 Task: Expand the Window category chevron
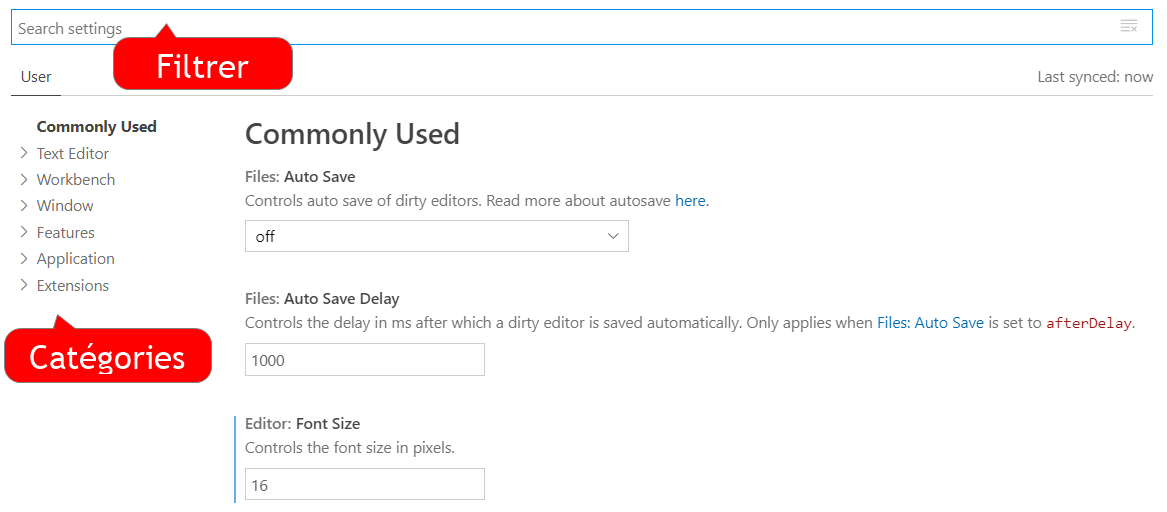24,205
